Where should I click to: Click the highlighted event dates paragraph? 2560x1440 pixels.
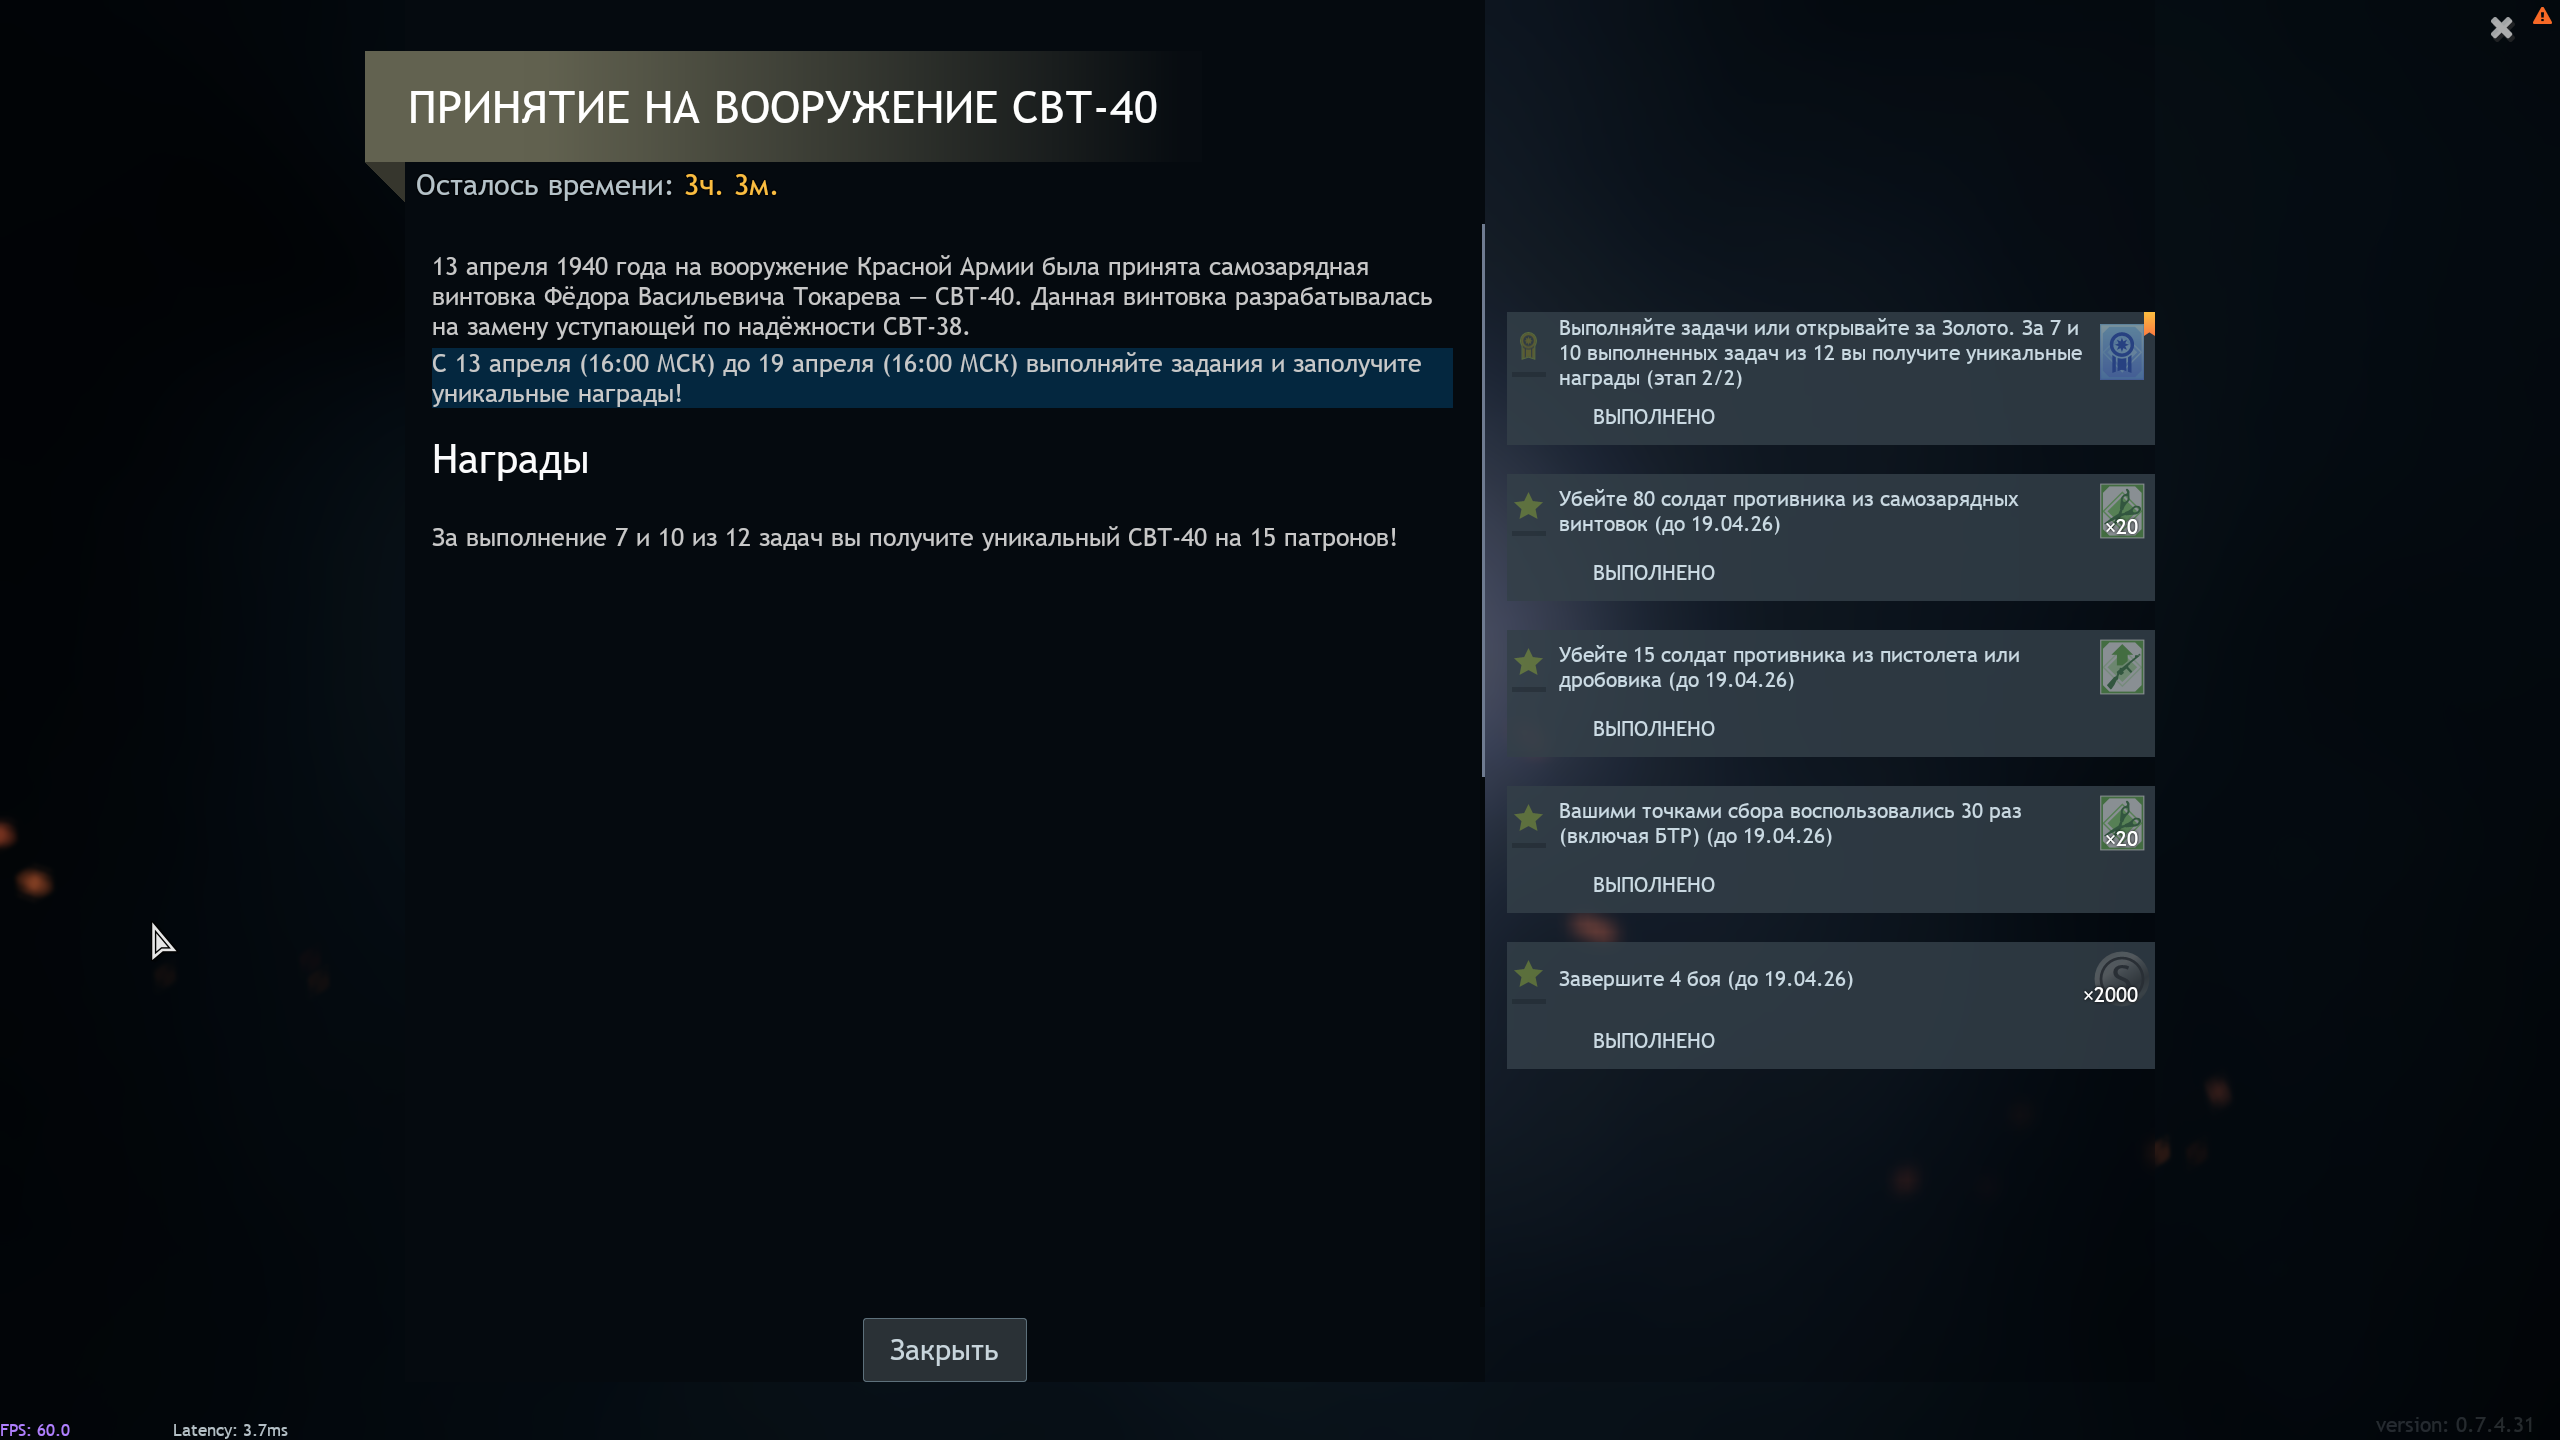click(942, 378)
